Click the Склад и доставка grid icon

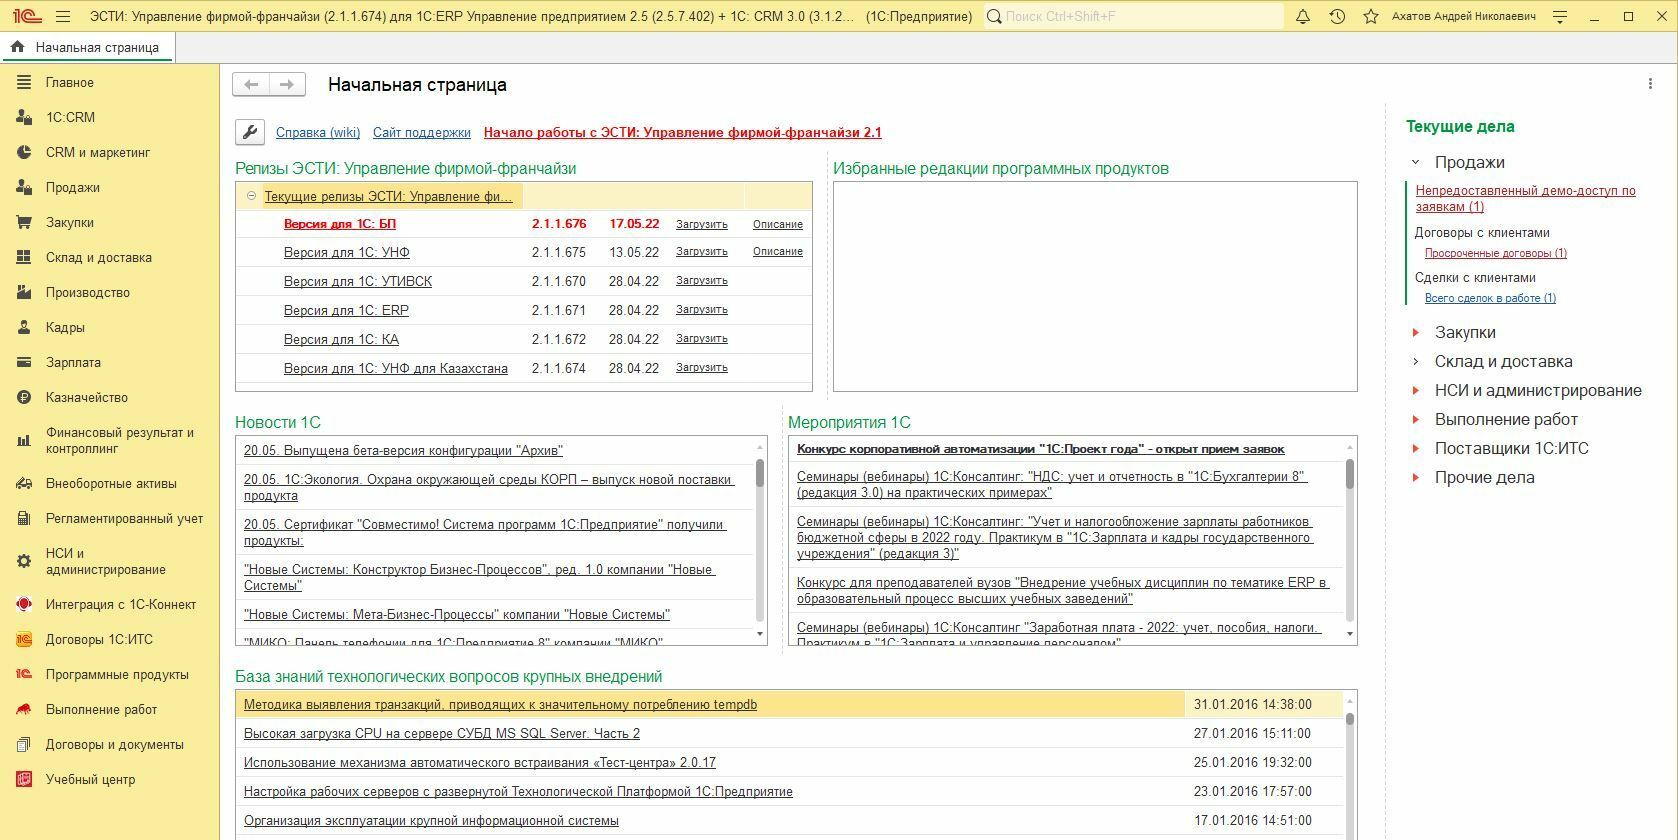tap(24, 257)
